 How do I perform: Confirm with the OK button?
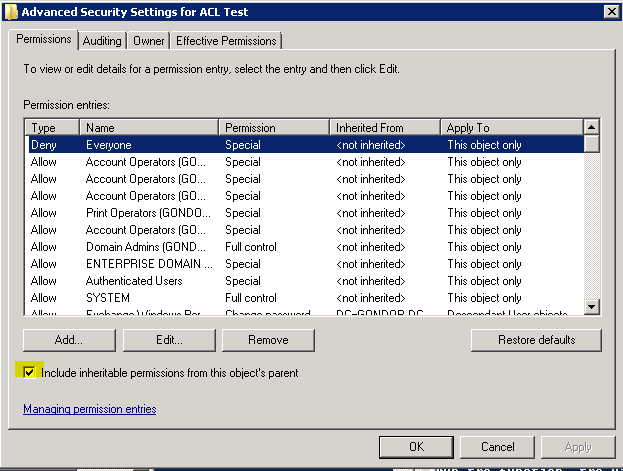pos(417,447)
